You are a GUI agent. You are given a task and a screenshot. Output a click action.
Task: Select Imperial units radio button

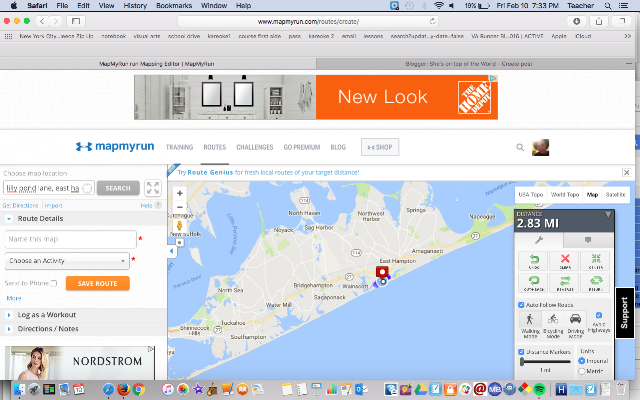pos(582,361)
